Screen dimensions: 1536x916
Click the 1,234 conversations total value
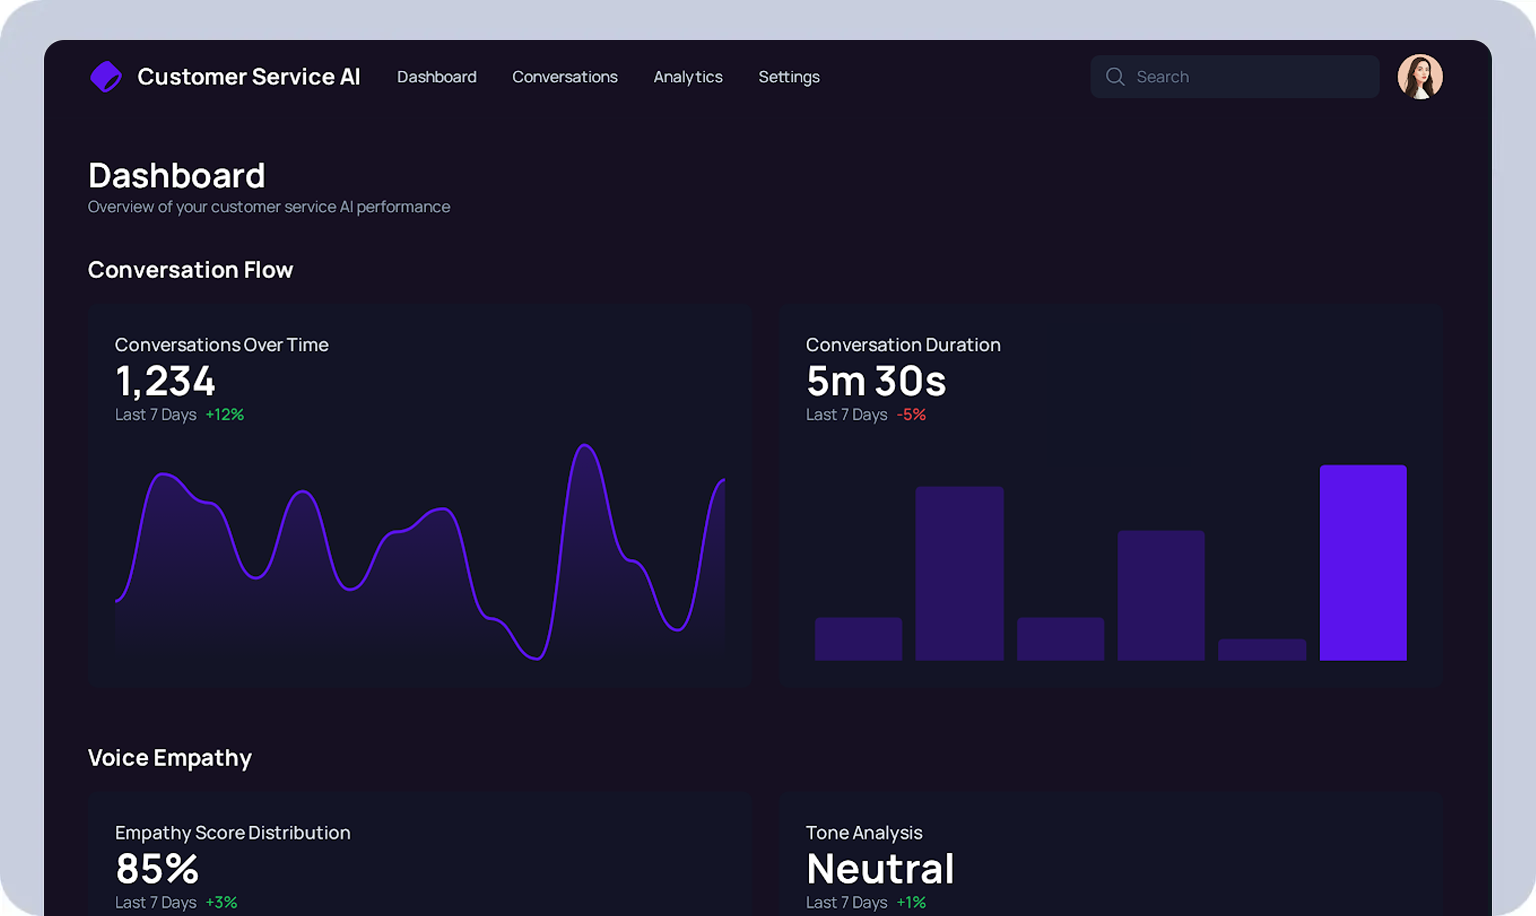point(165,381)
